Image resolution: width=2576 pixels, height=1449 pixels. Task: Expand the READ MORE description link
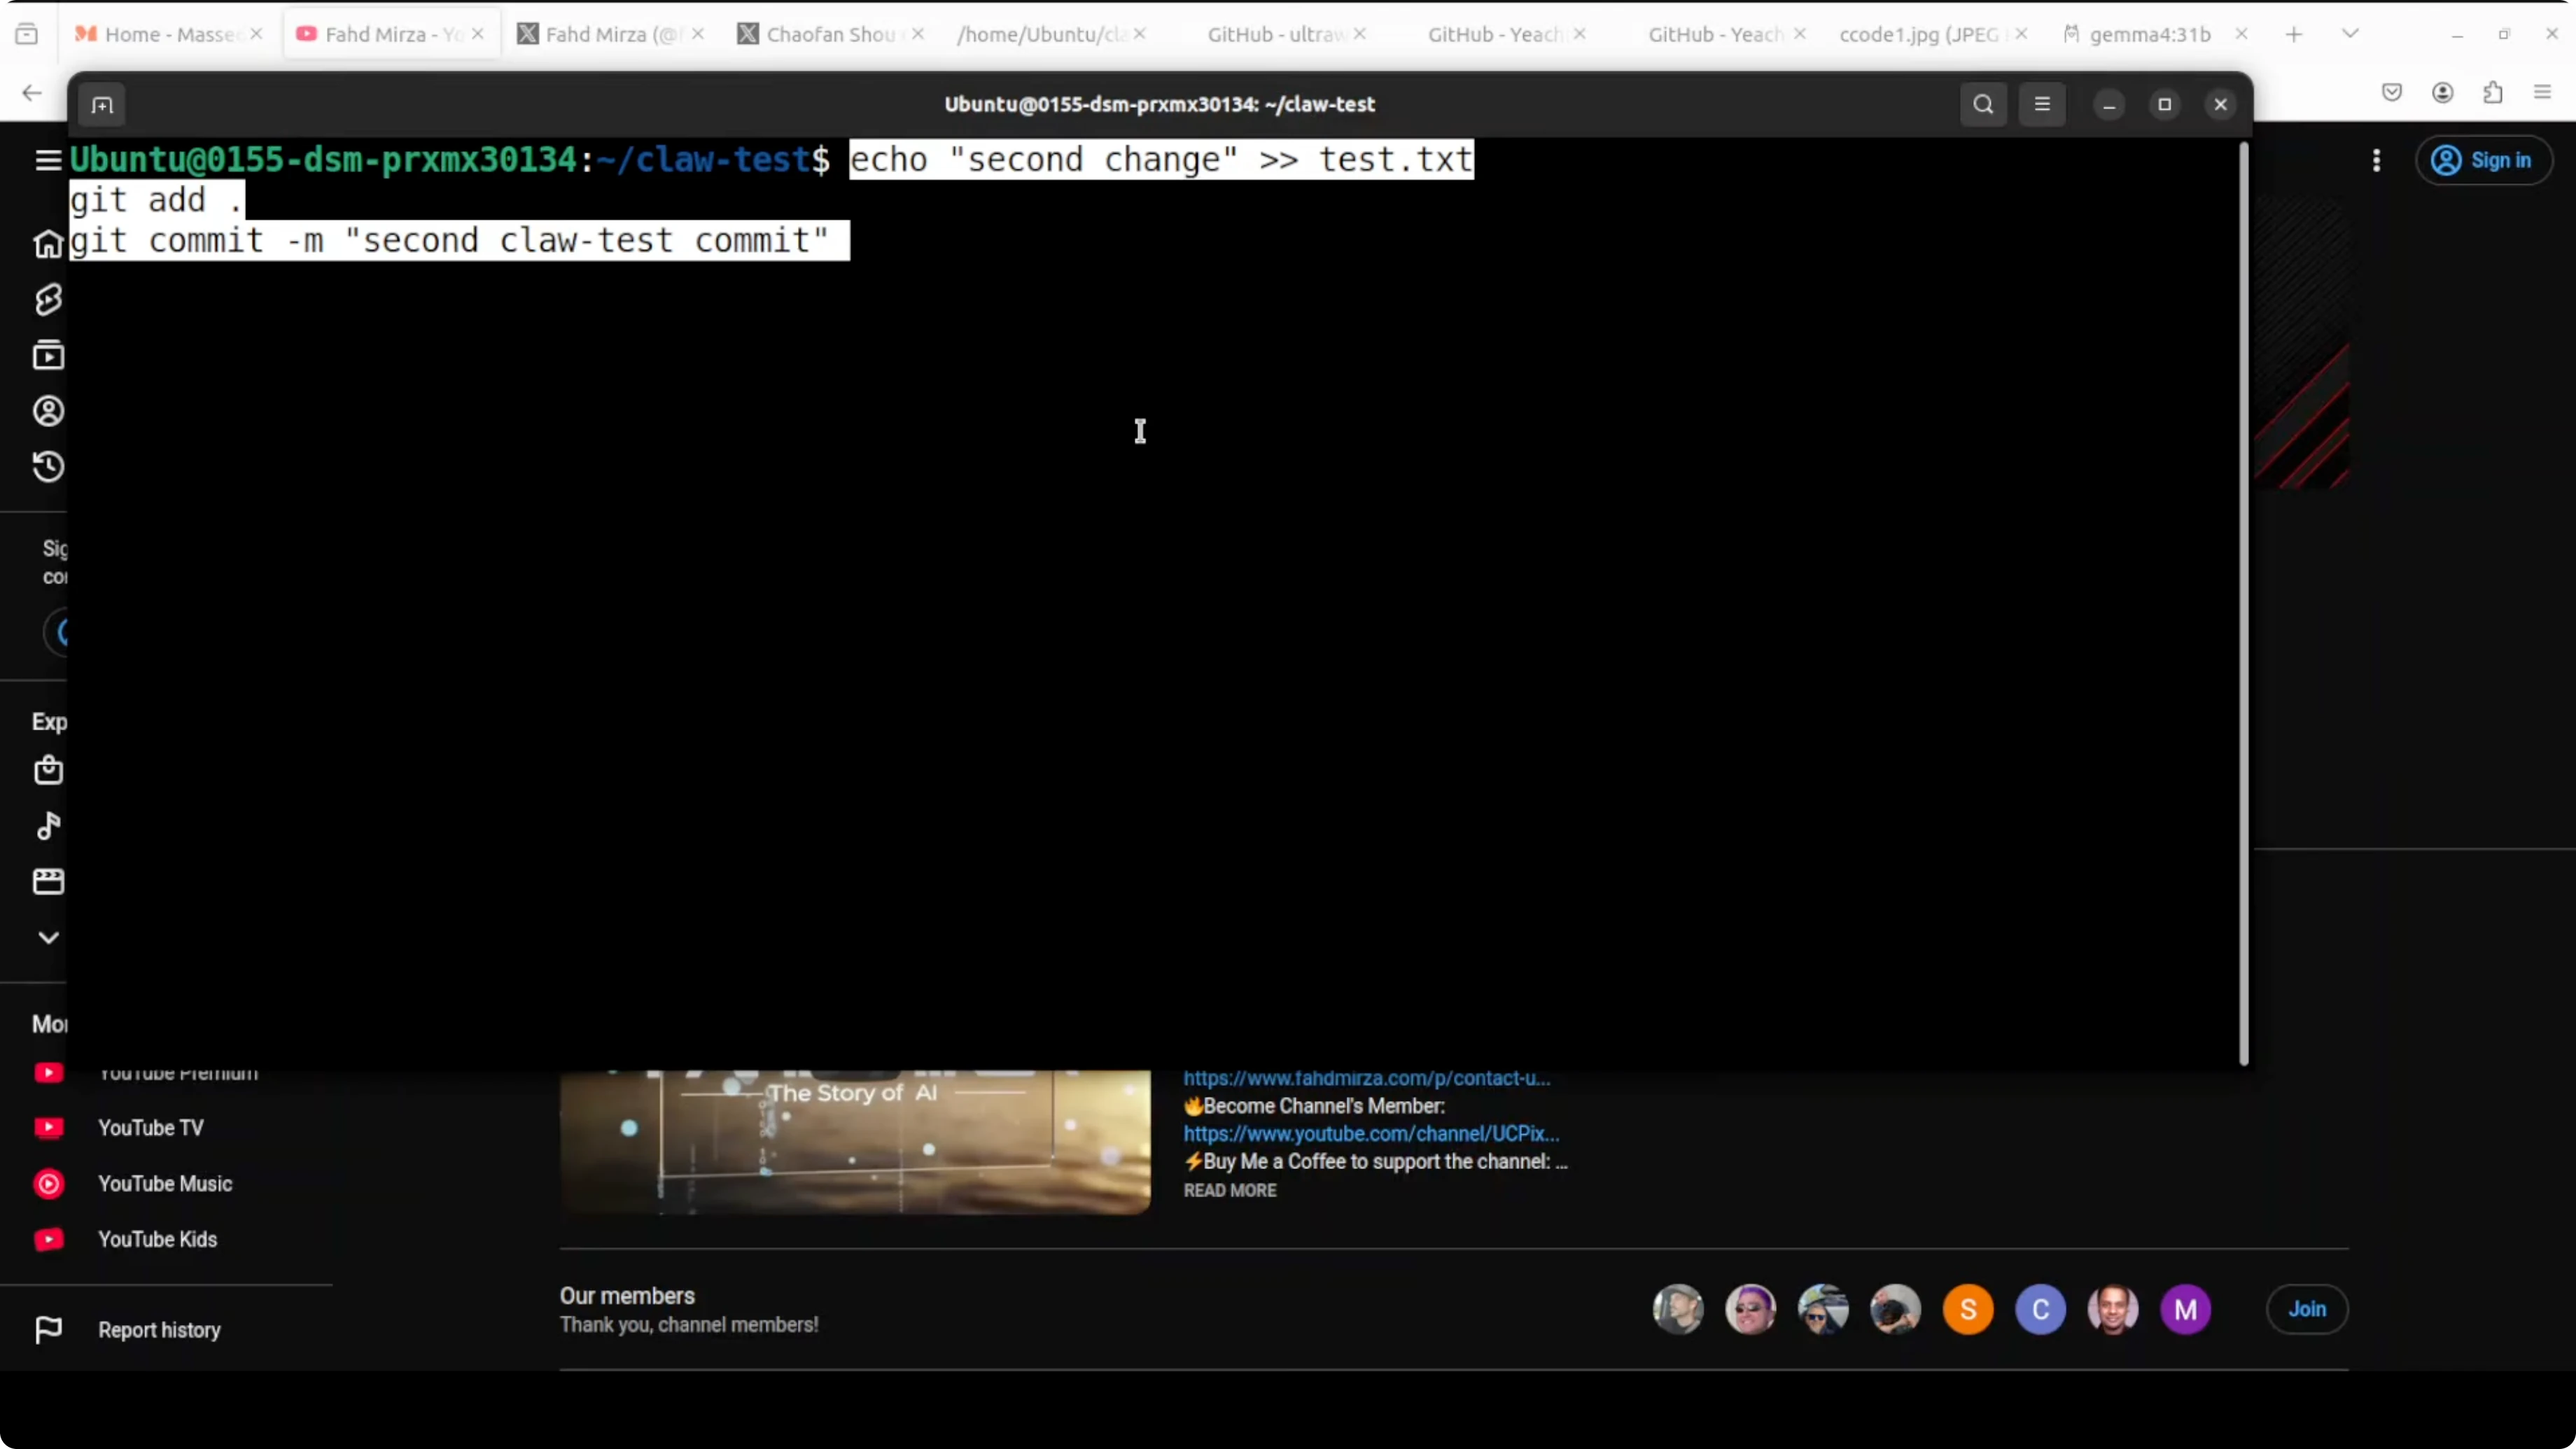(x=1230, y=1190)
